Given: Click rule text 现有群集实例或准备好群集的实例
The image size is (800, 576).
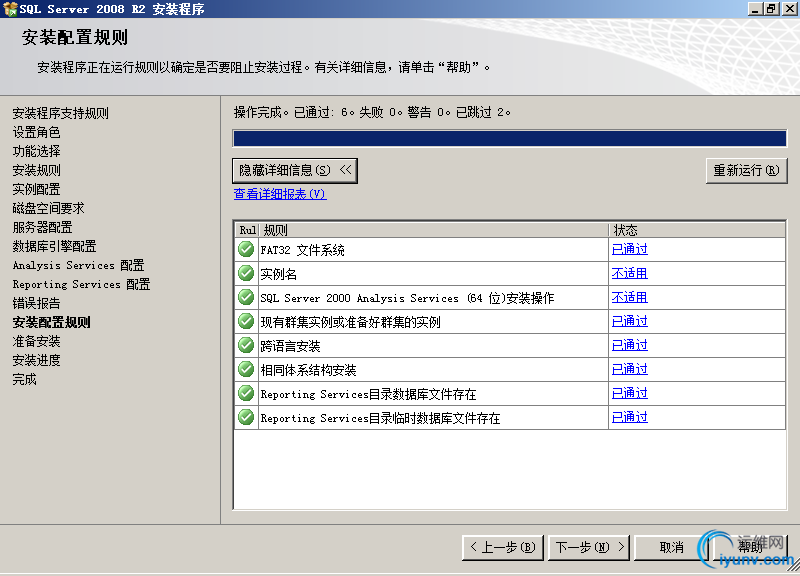Looking at the screenshot, I should click(350, 322).
